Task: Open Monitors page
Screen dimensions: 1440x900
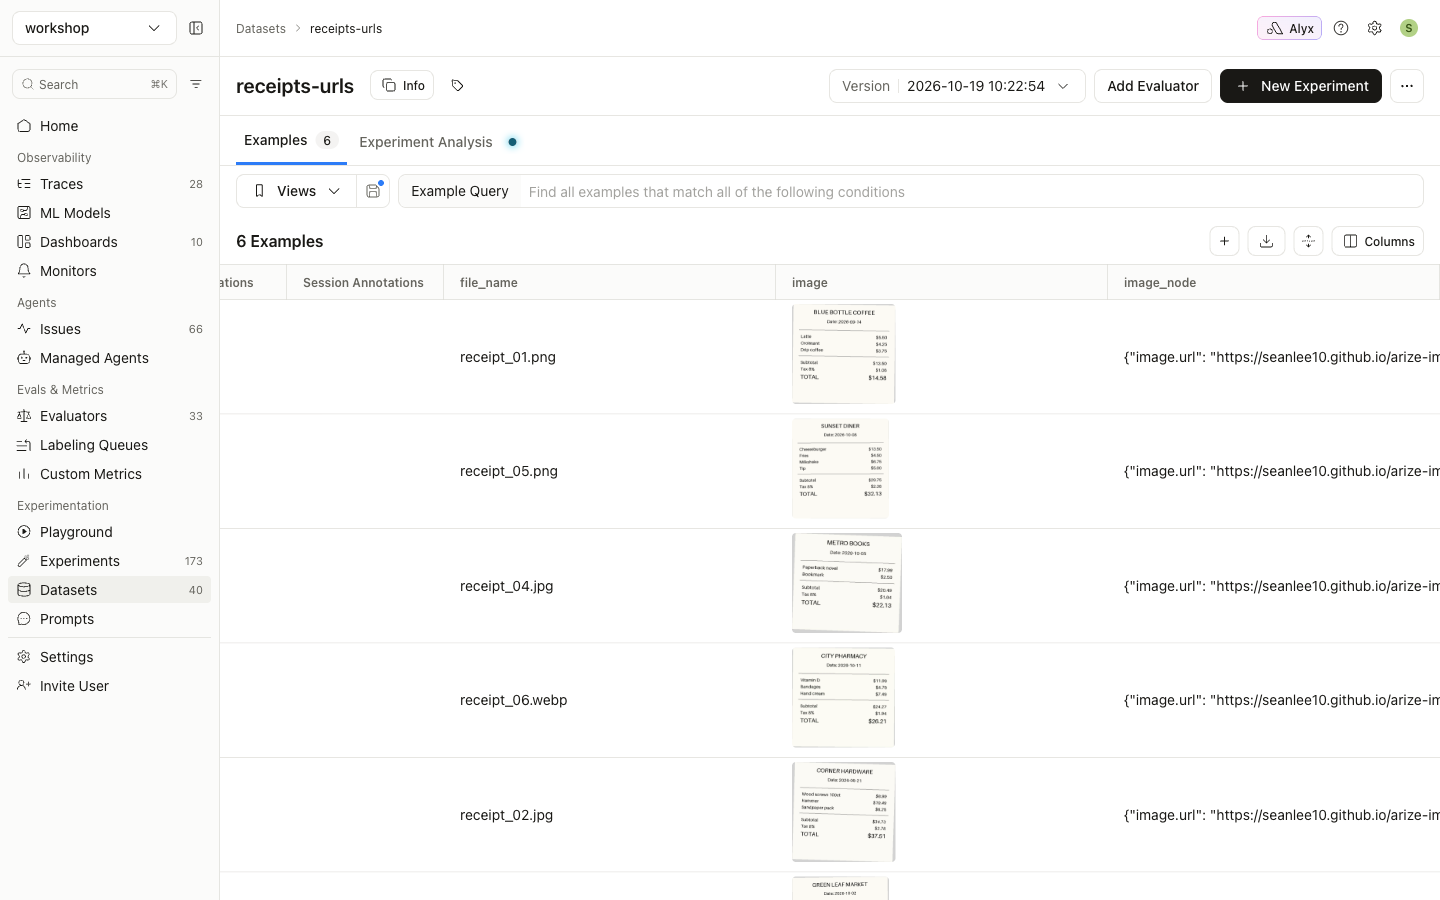Action: pyautogui.click(x=110, y=271)
